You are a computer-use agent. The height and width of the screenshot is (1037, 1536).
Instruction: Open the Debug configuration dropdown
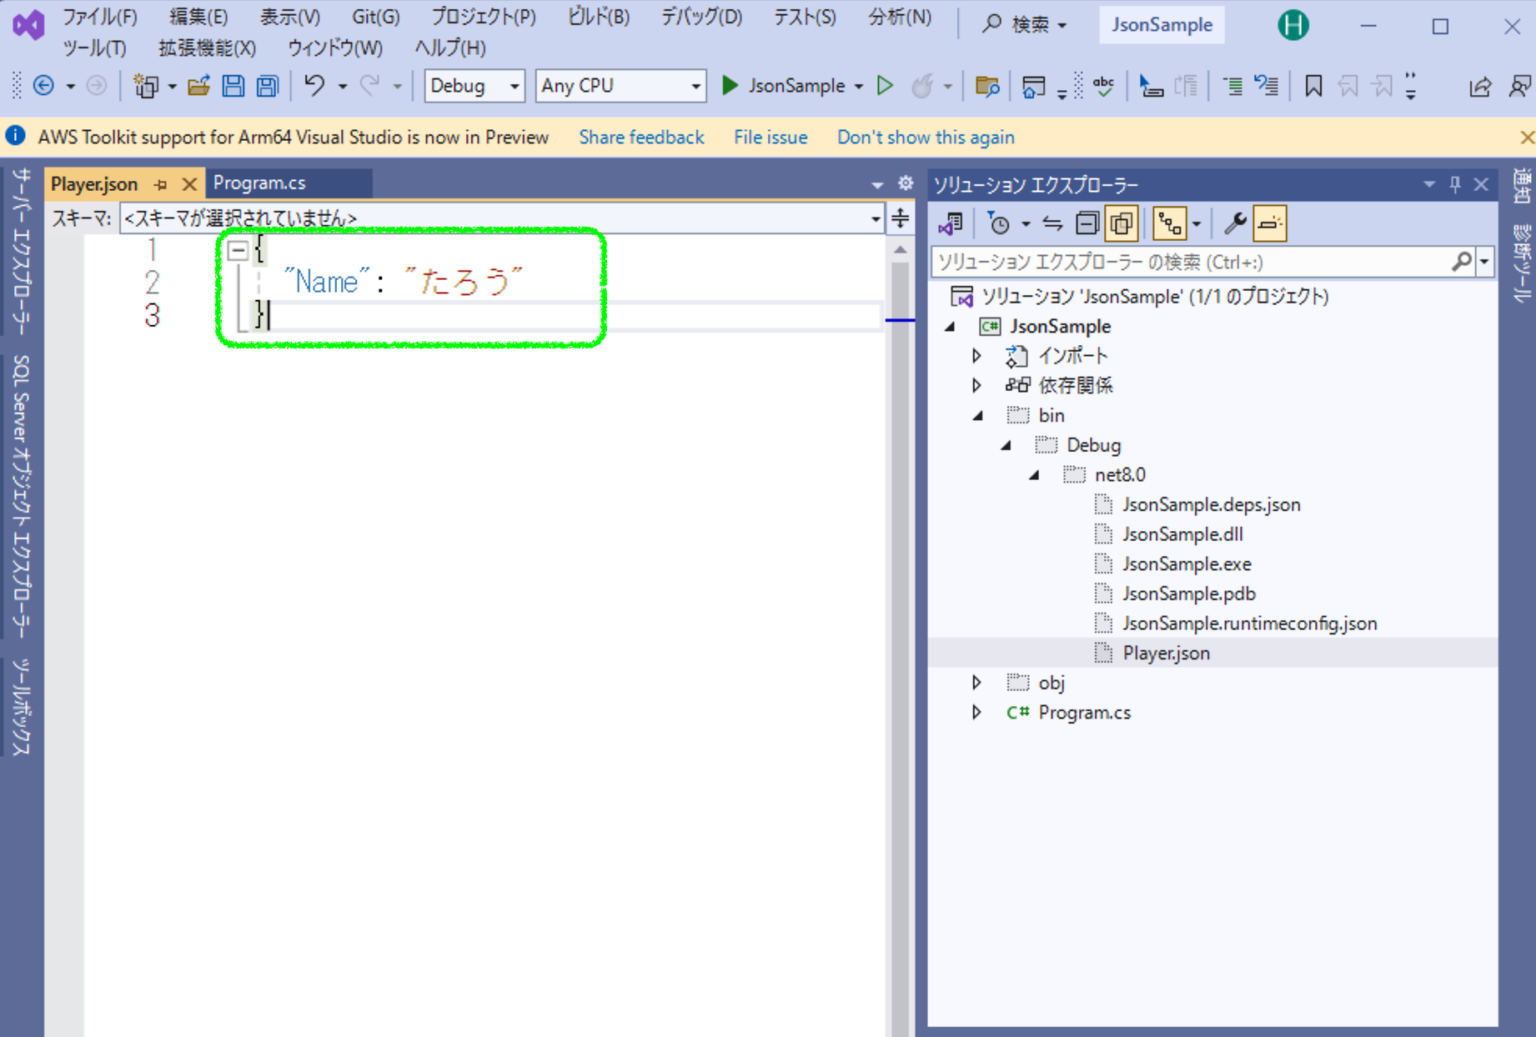(x=474, y=86)
